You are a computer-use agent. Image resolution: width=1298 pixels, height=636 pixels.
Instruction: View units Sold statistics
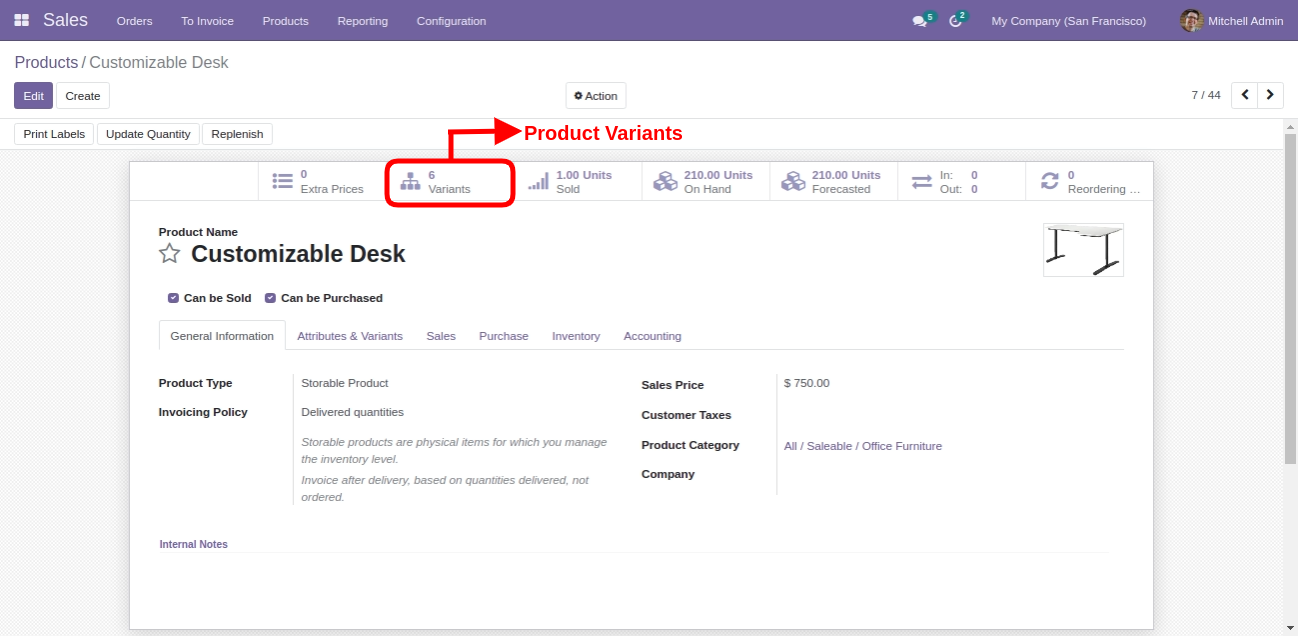[577, 182]
